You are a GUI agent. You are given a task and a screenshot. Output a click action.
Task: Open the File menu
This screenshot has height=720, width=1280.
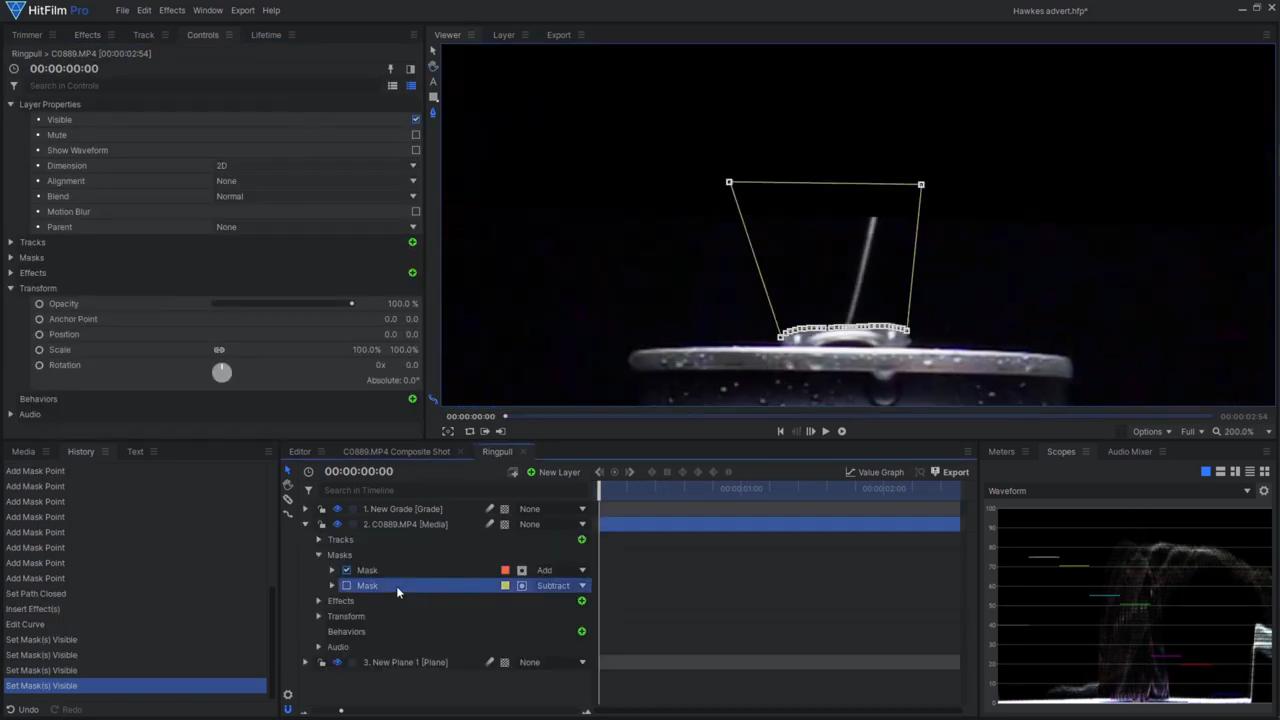(122, 10)
